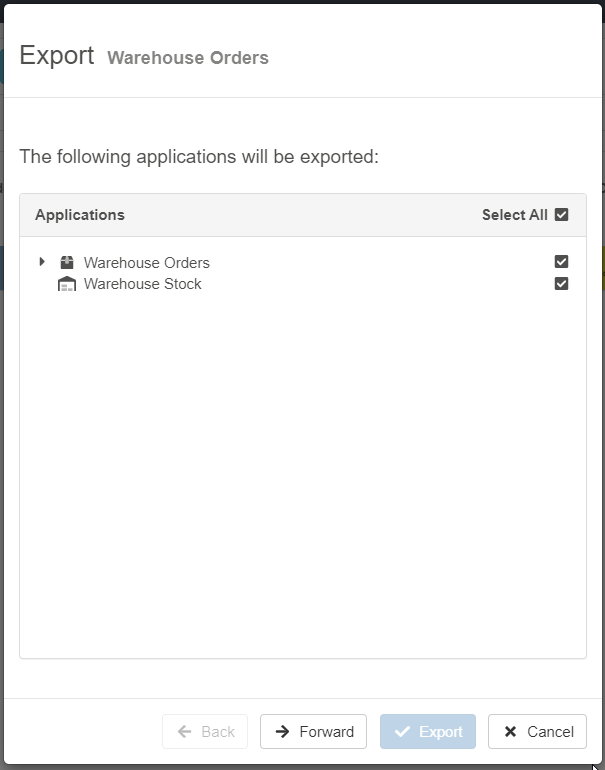Click the Warehouse Orders box icon

coord(67,263)
